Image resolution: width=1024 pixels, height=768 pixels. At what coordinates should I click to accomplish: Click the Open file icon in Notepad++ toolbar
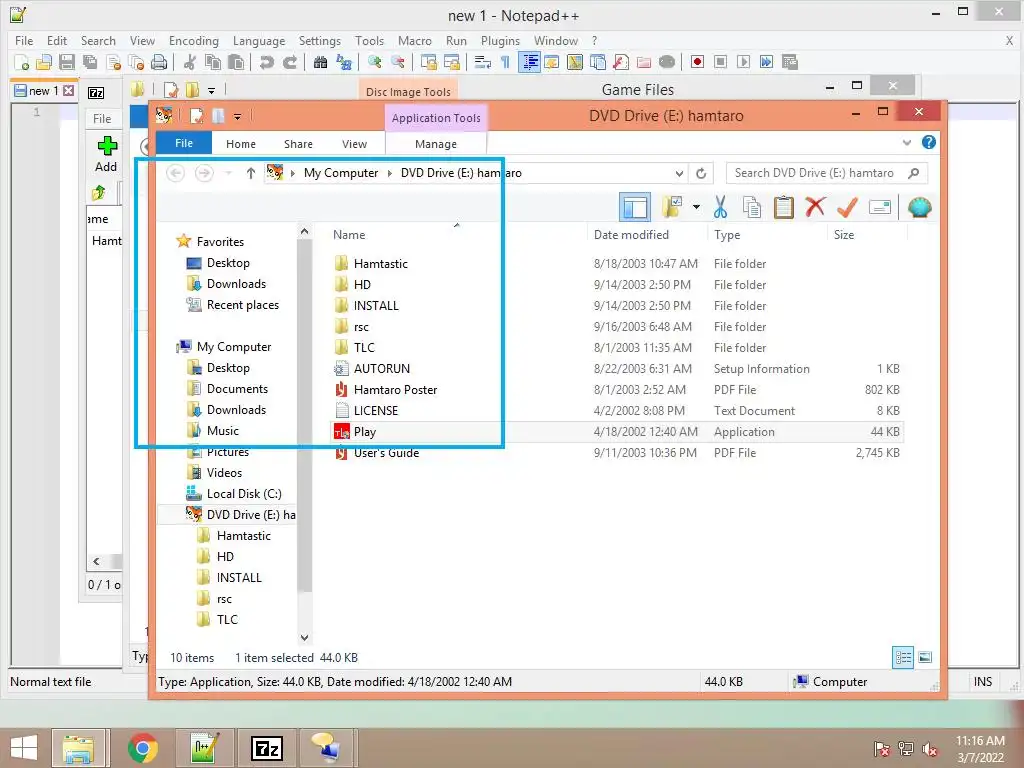[44, 62]
